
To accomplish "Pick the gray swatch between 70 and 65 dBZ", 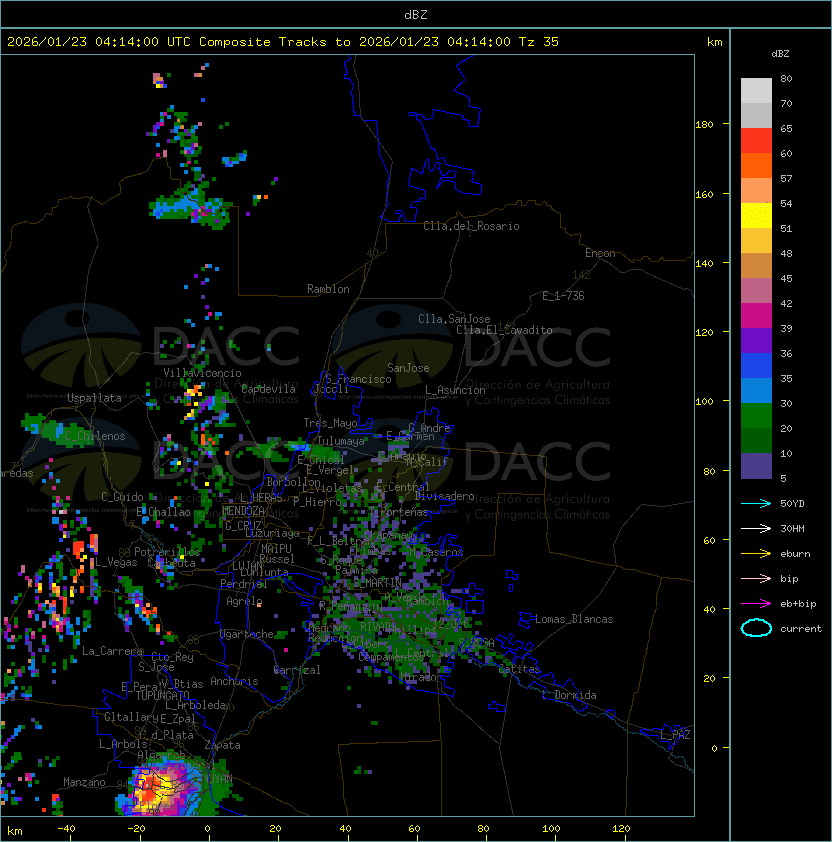I will (x=756, y=115).
